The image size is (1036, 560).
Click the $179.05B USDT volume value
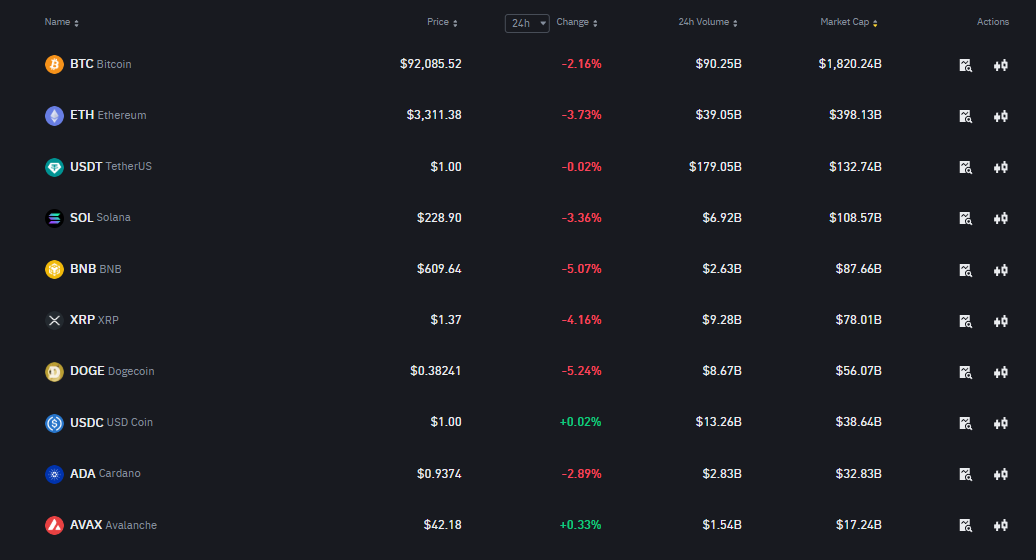click(716, 166)
